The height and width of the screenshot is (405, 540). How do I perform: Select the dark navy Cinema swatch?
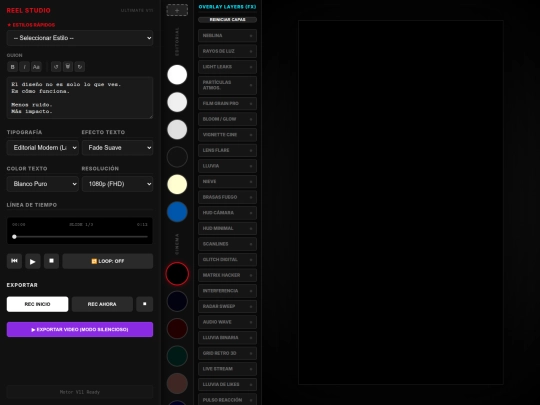coord(177,301)
